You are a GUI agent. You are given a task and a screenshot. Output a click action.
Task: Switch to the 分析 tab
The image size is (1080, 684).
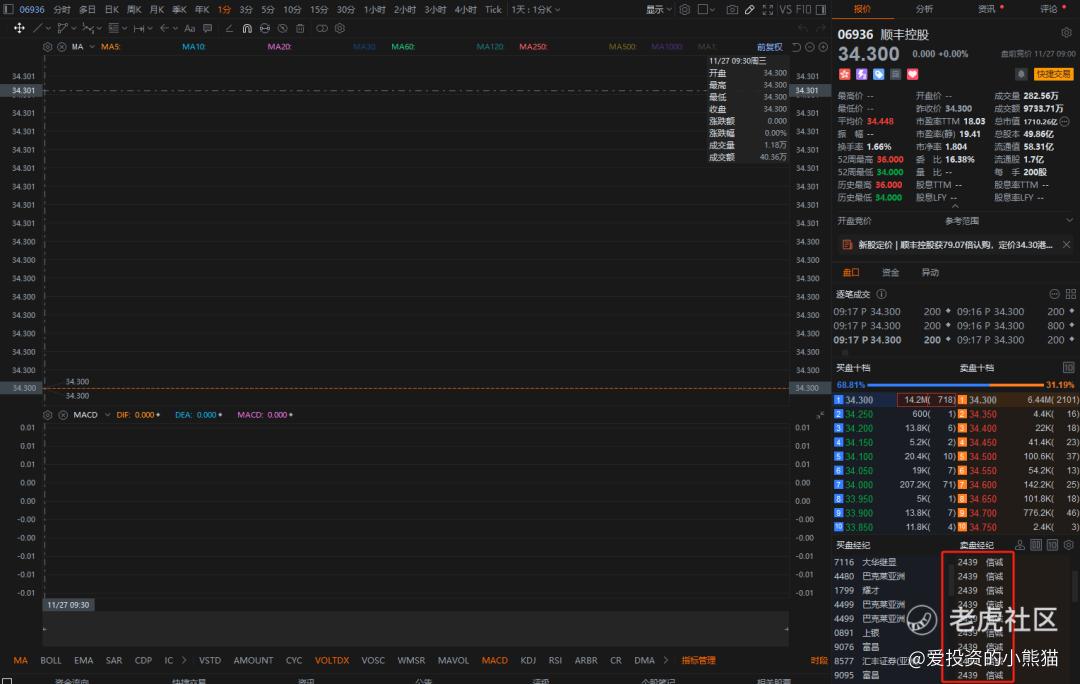click(924, 9)
